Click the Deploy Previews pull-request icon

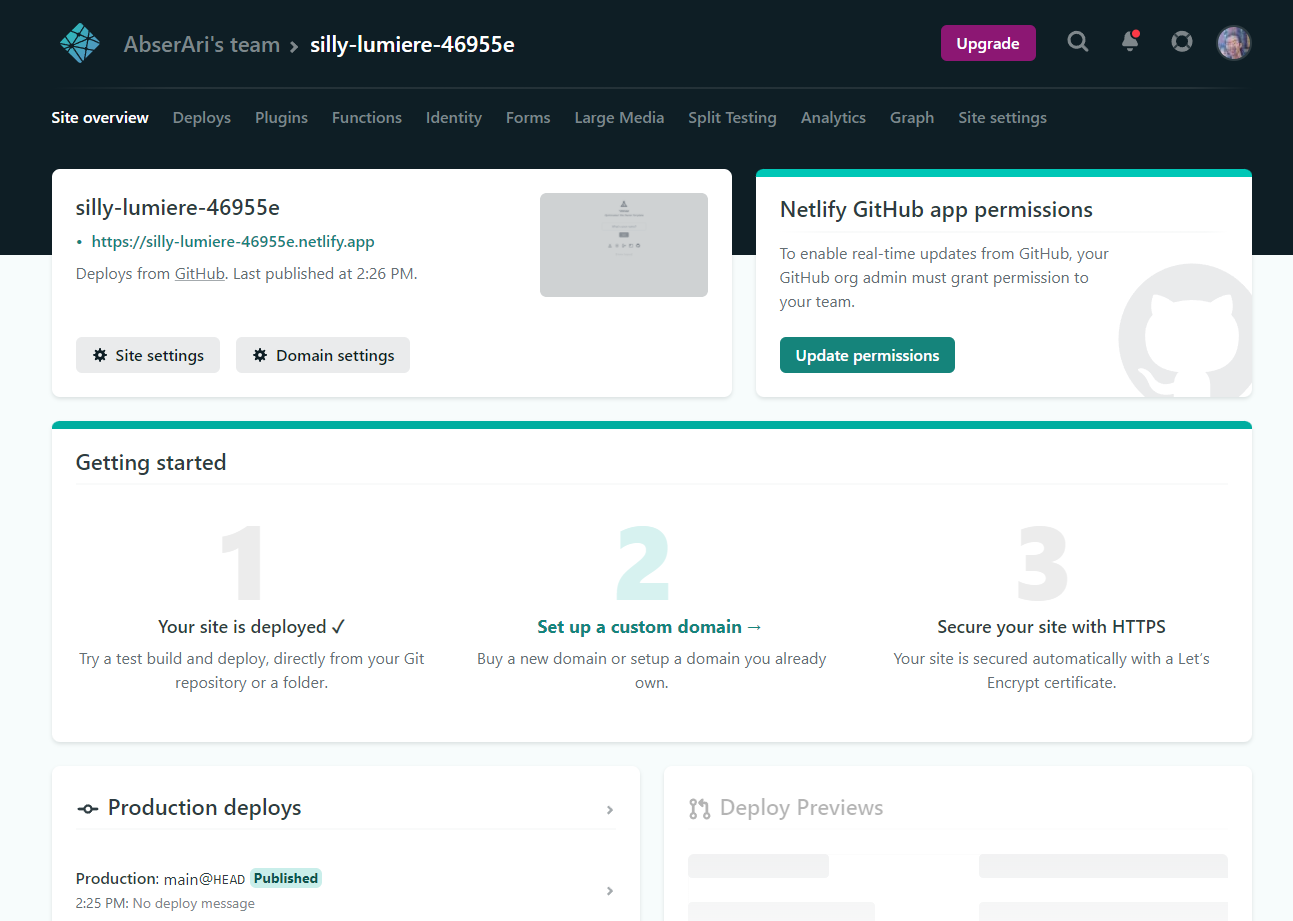(699, 808)
